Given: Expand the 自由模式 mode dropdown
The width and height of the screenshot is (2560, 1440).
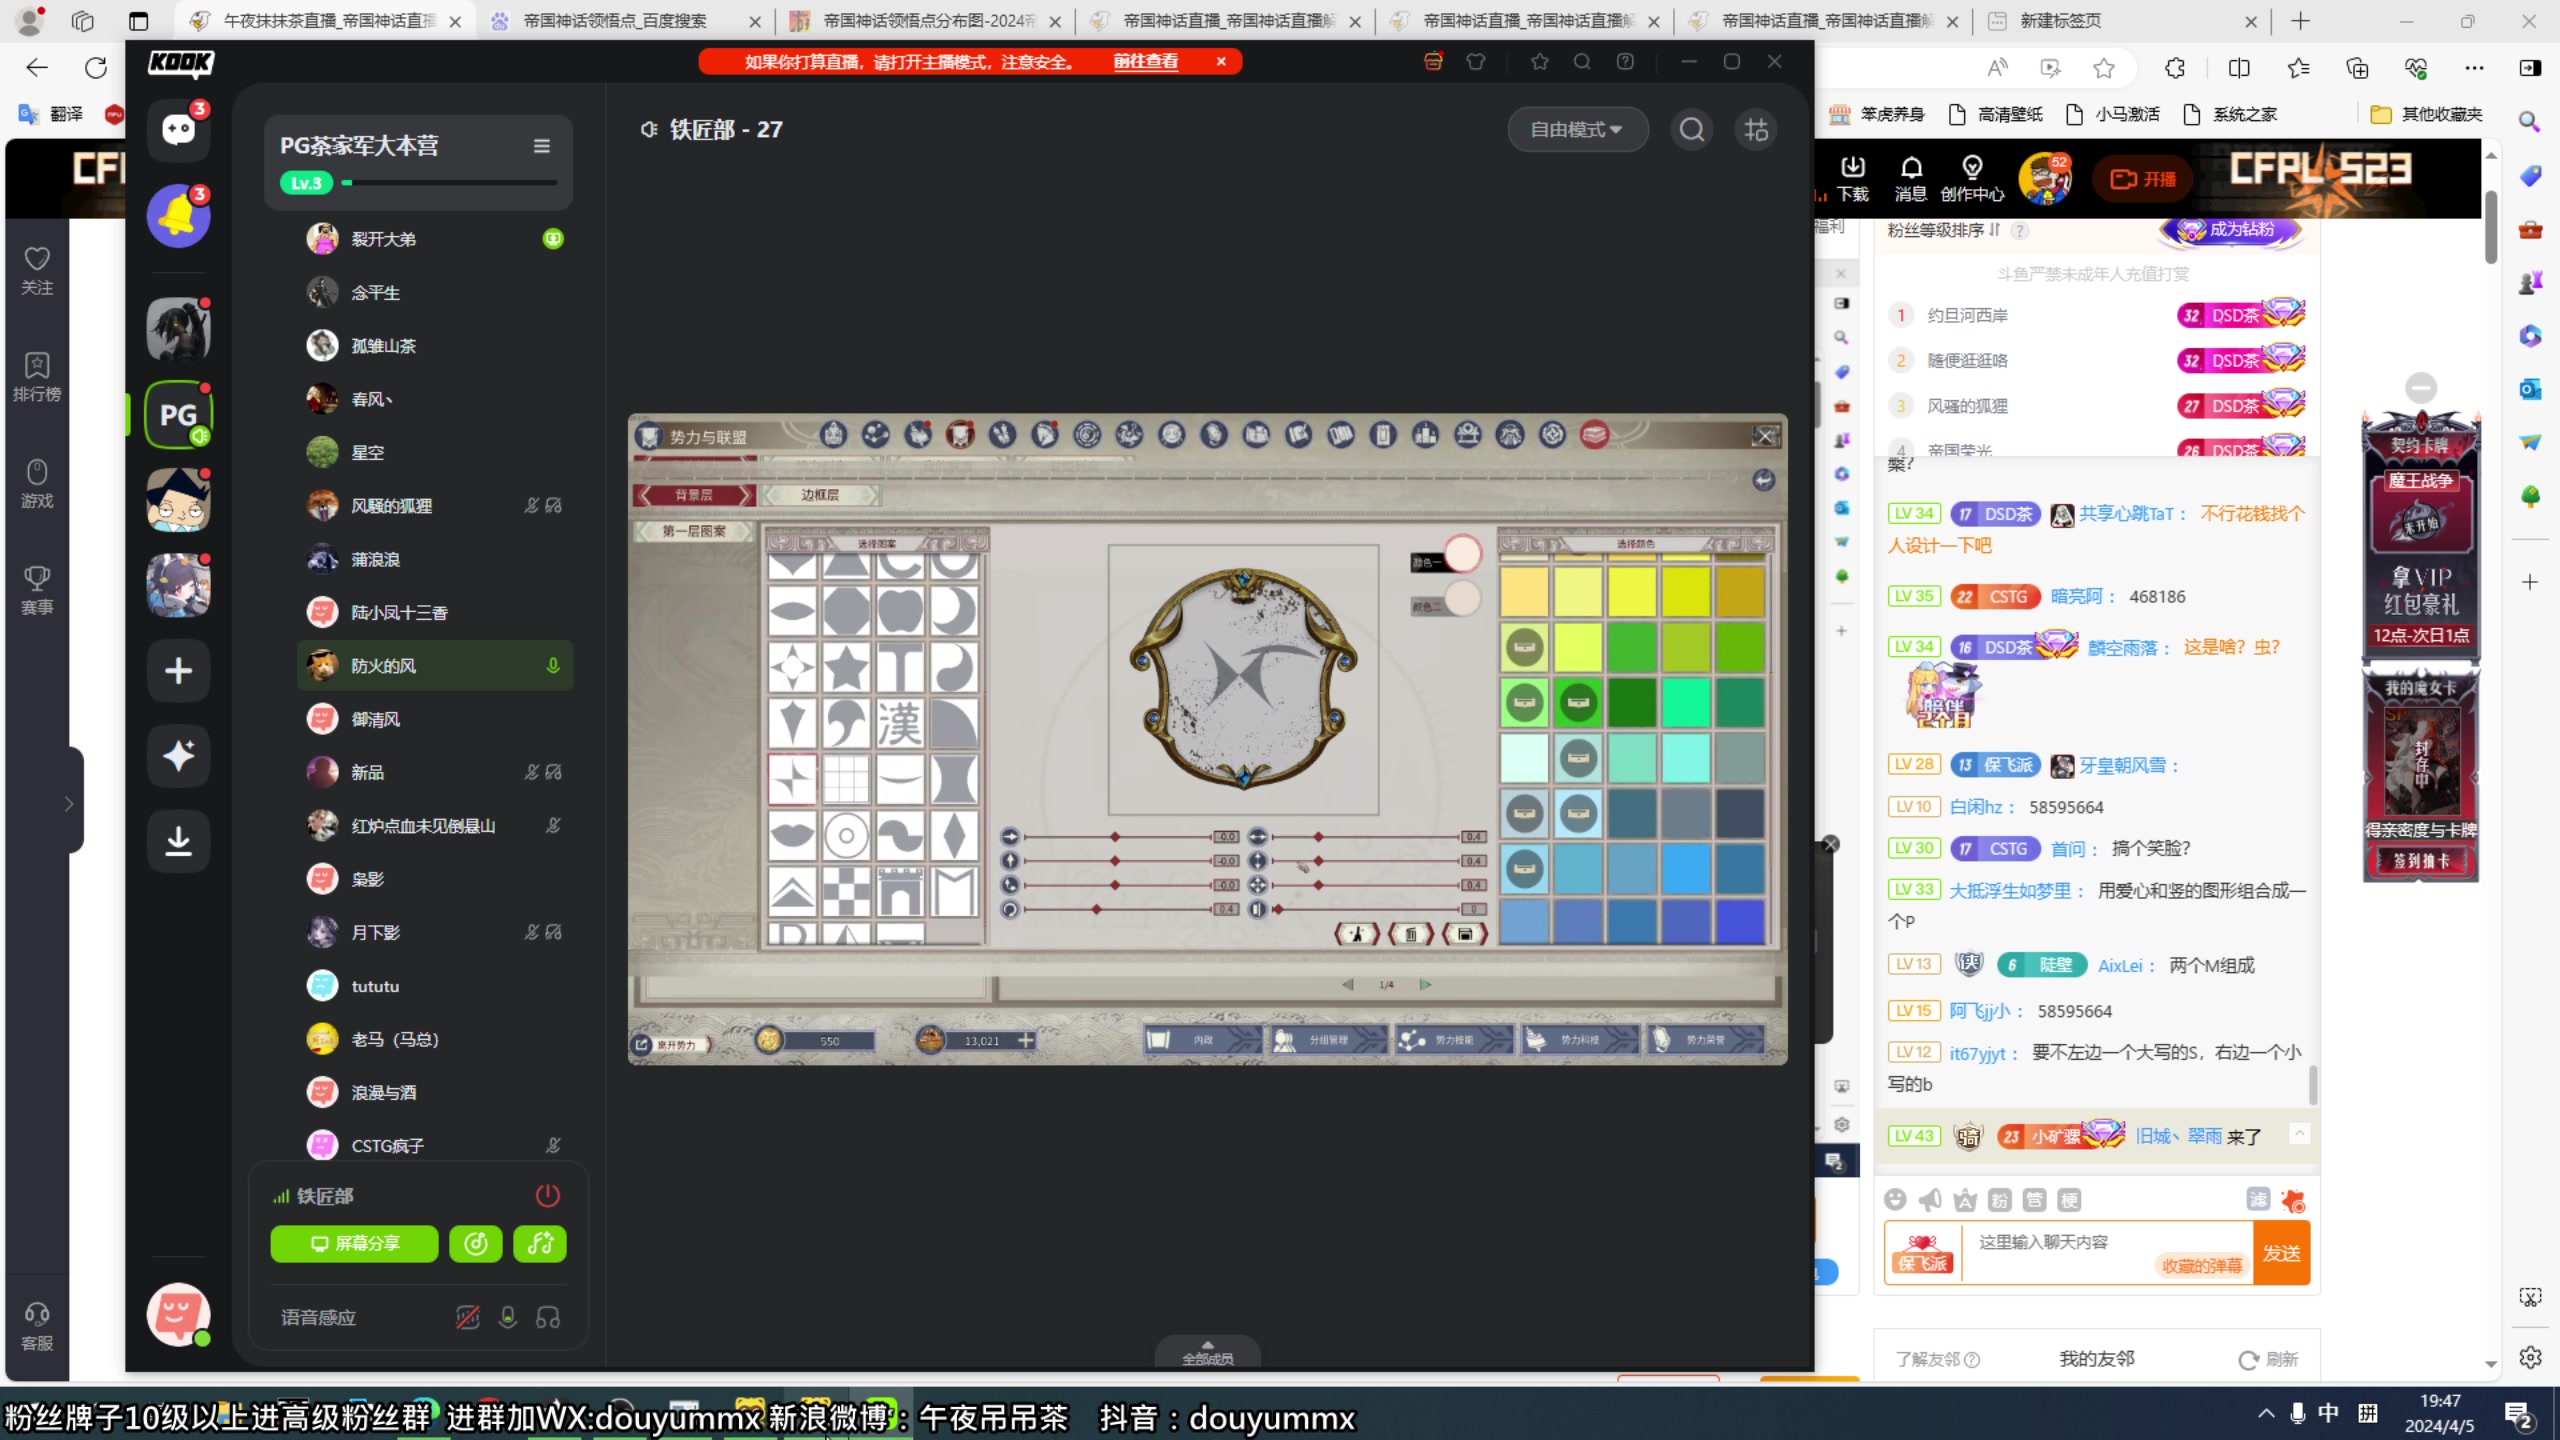Looking at the screenshot, I should 1577,130.
